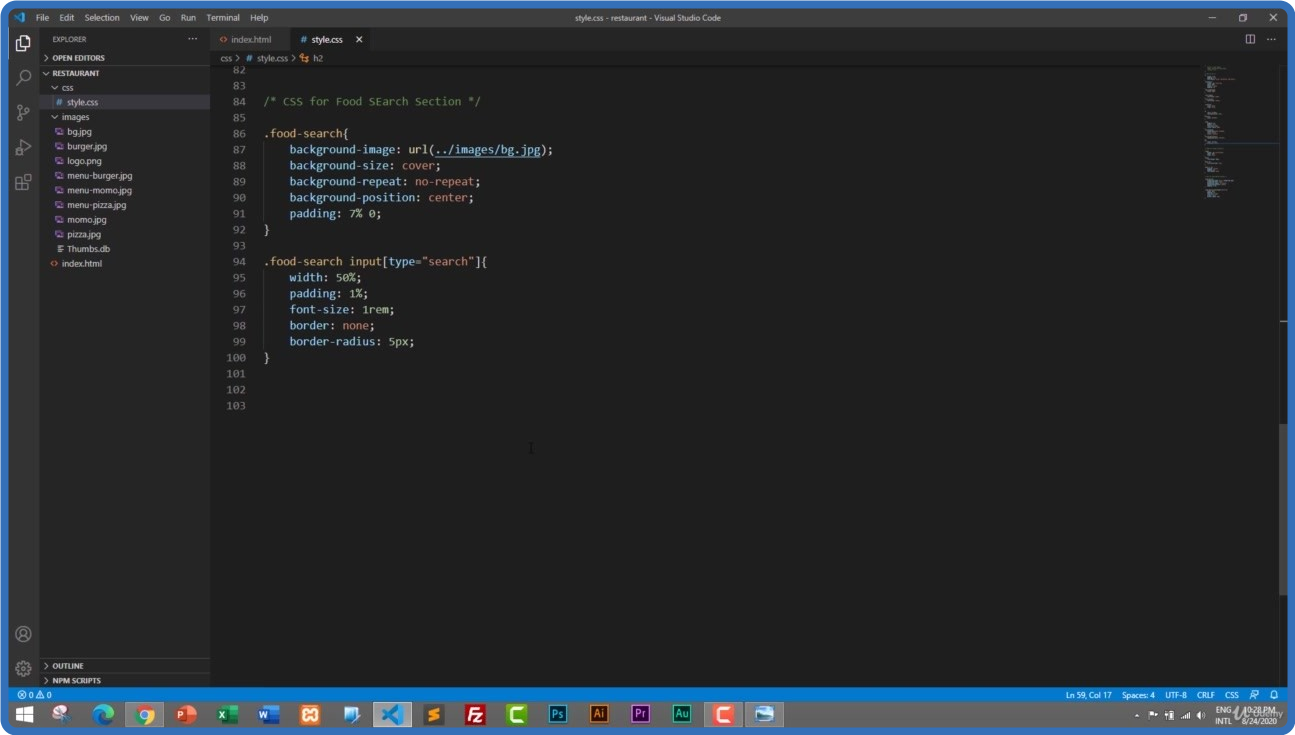
Task: Collapse the css folder in Explorer
Action: pos(67,88)
